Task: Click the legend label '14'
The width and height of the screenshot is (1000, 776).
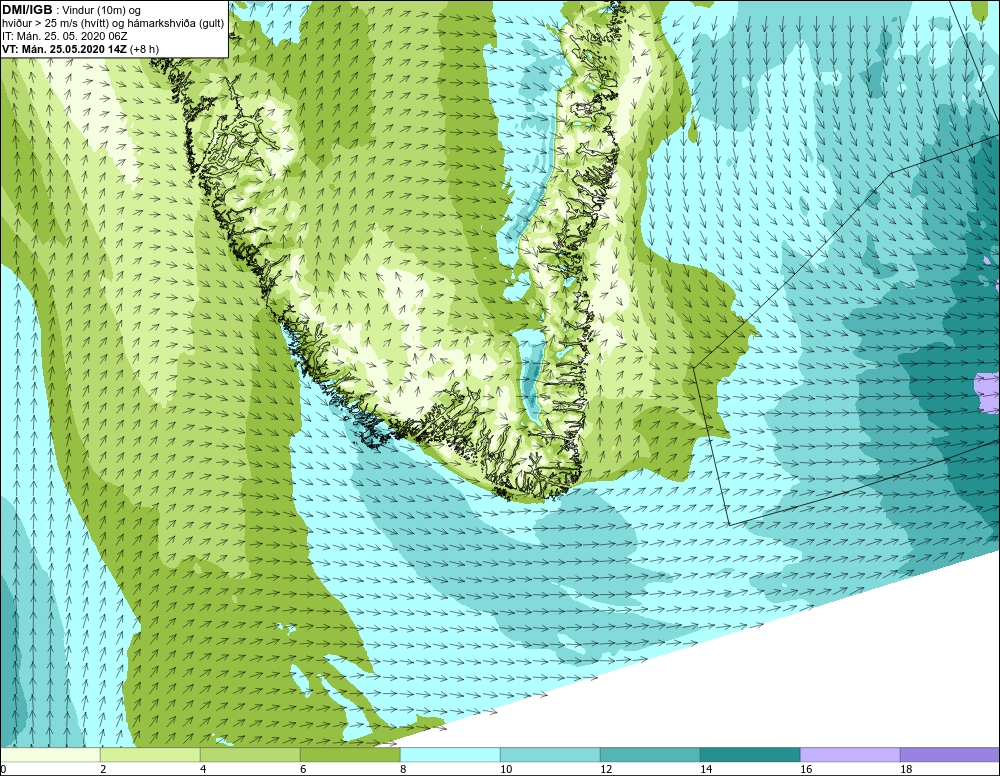Action: 706,770
